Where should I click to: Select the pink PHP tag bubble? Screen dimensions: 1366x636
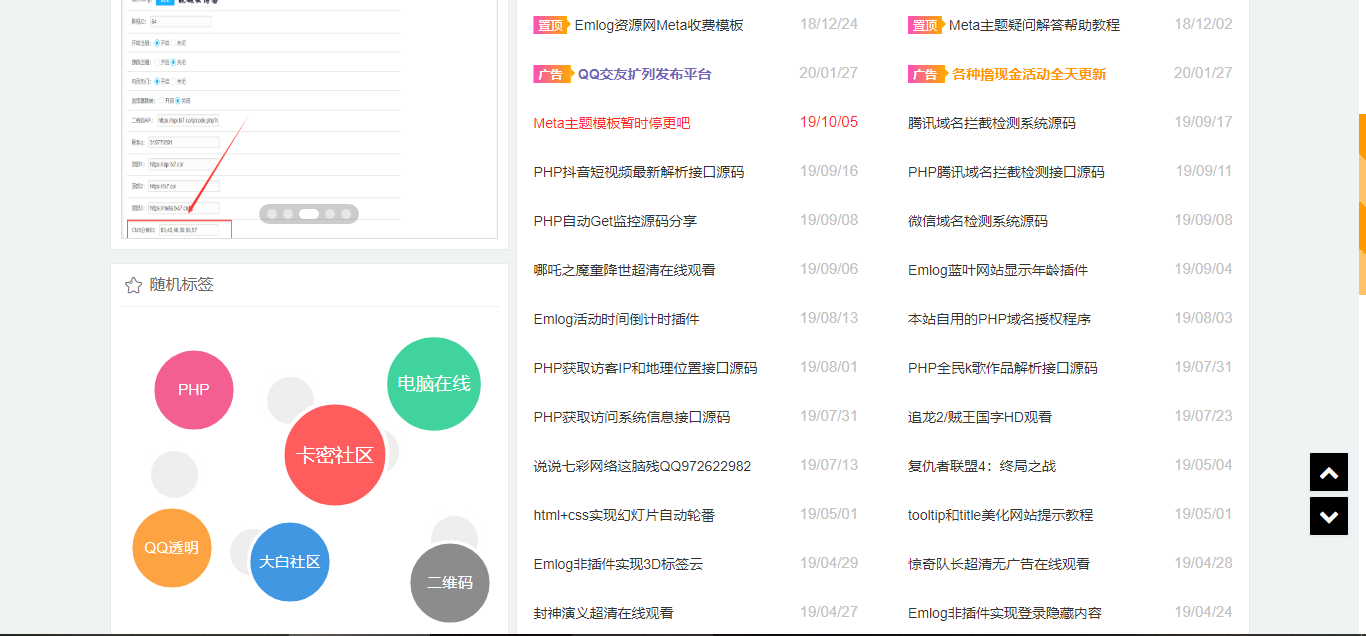pos(193,389)
